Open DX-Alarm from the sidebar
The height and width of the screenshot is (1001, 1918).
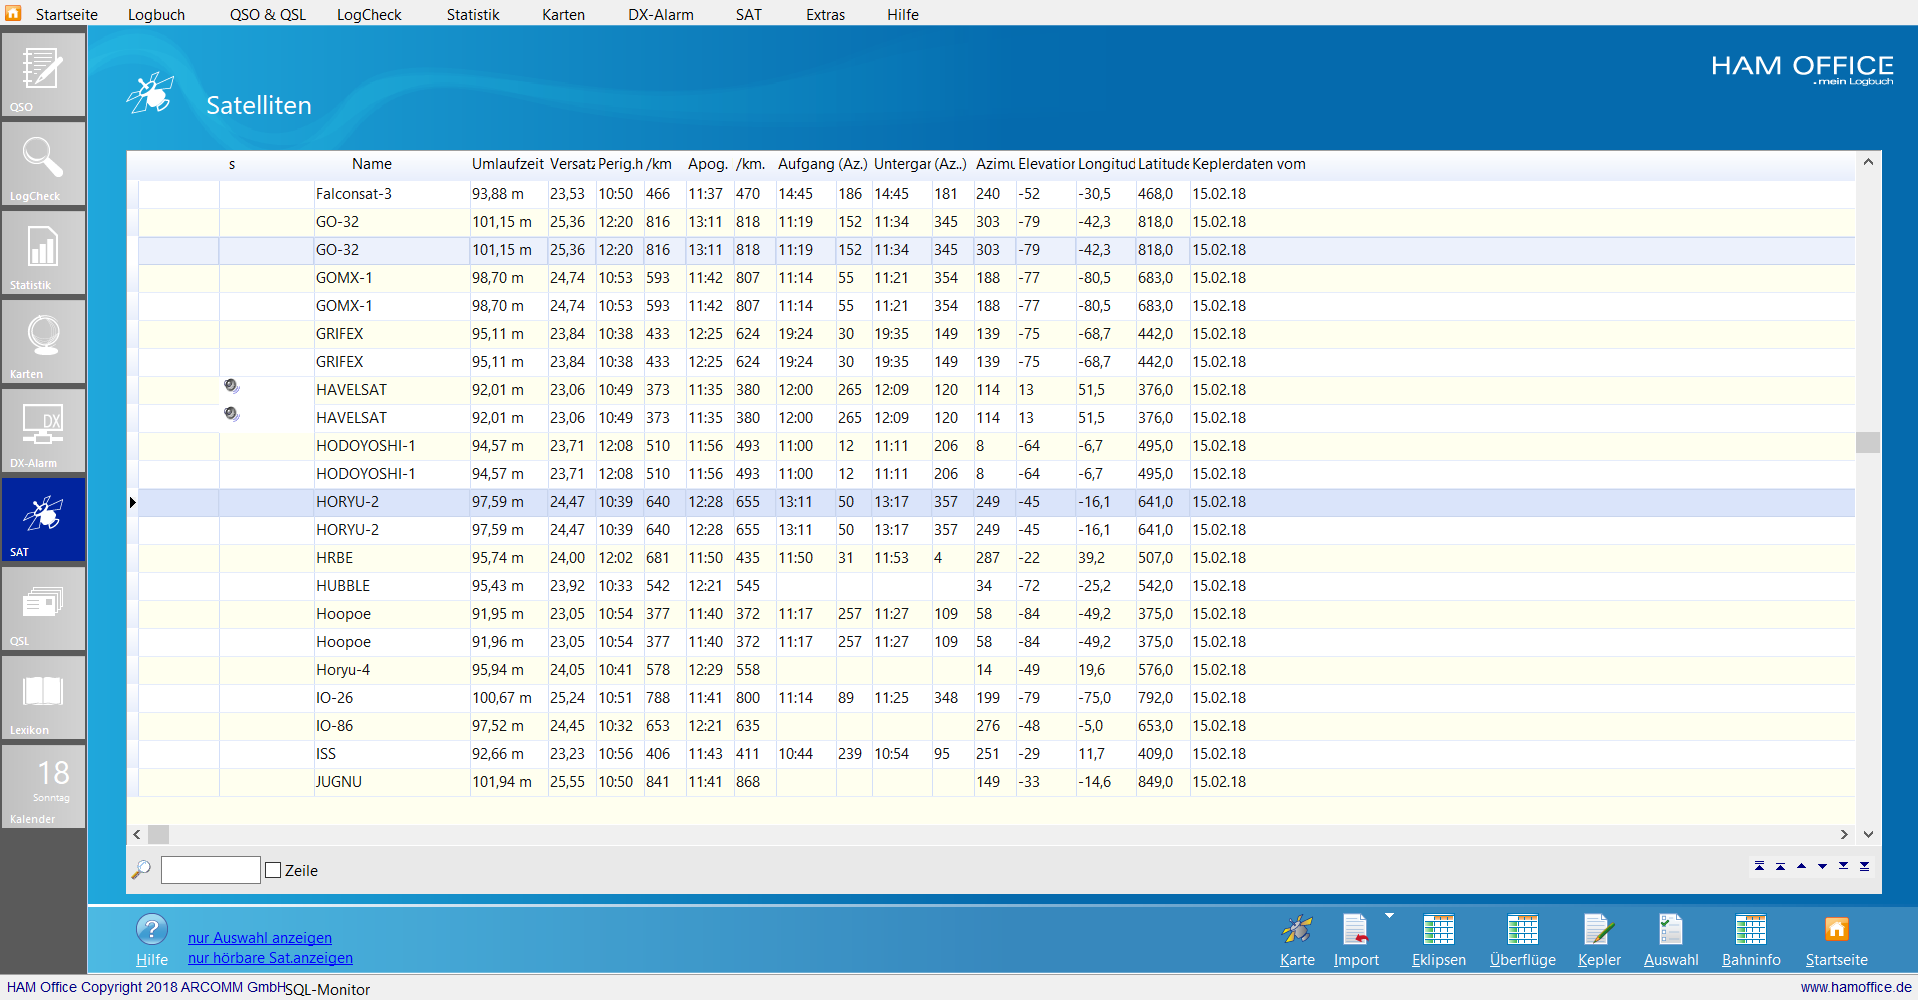click(43, 432)
